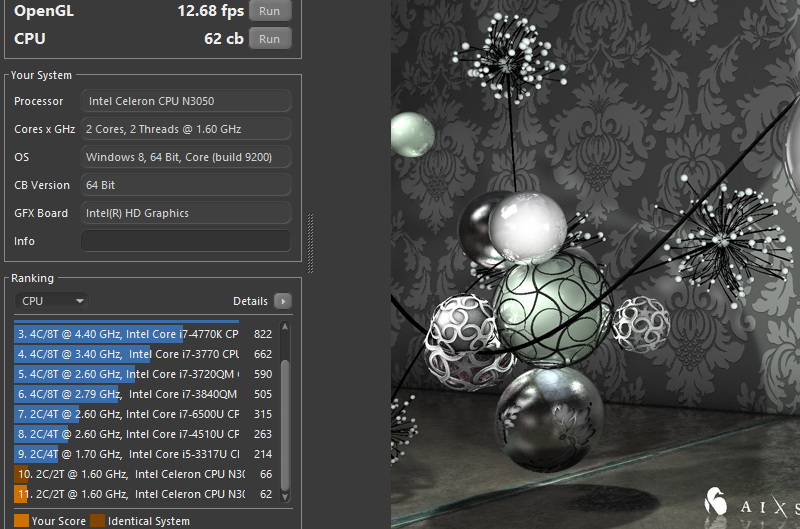Run the OpenGL benchmark
This screenshot has height=529, width=800.
tap(270, 11)
